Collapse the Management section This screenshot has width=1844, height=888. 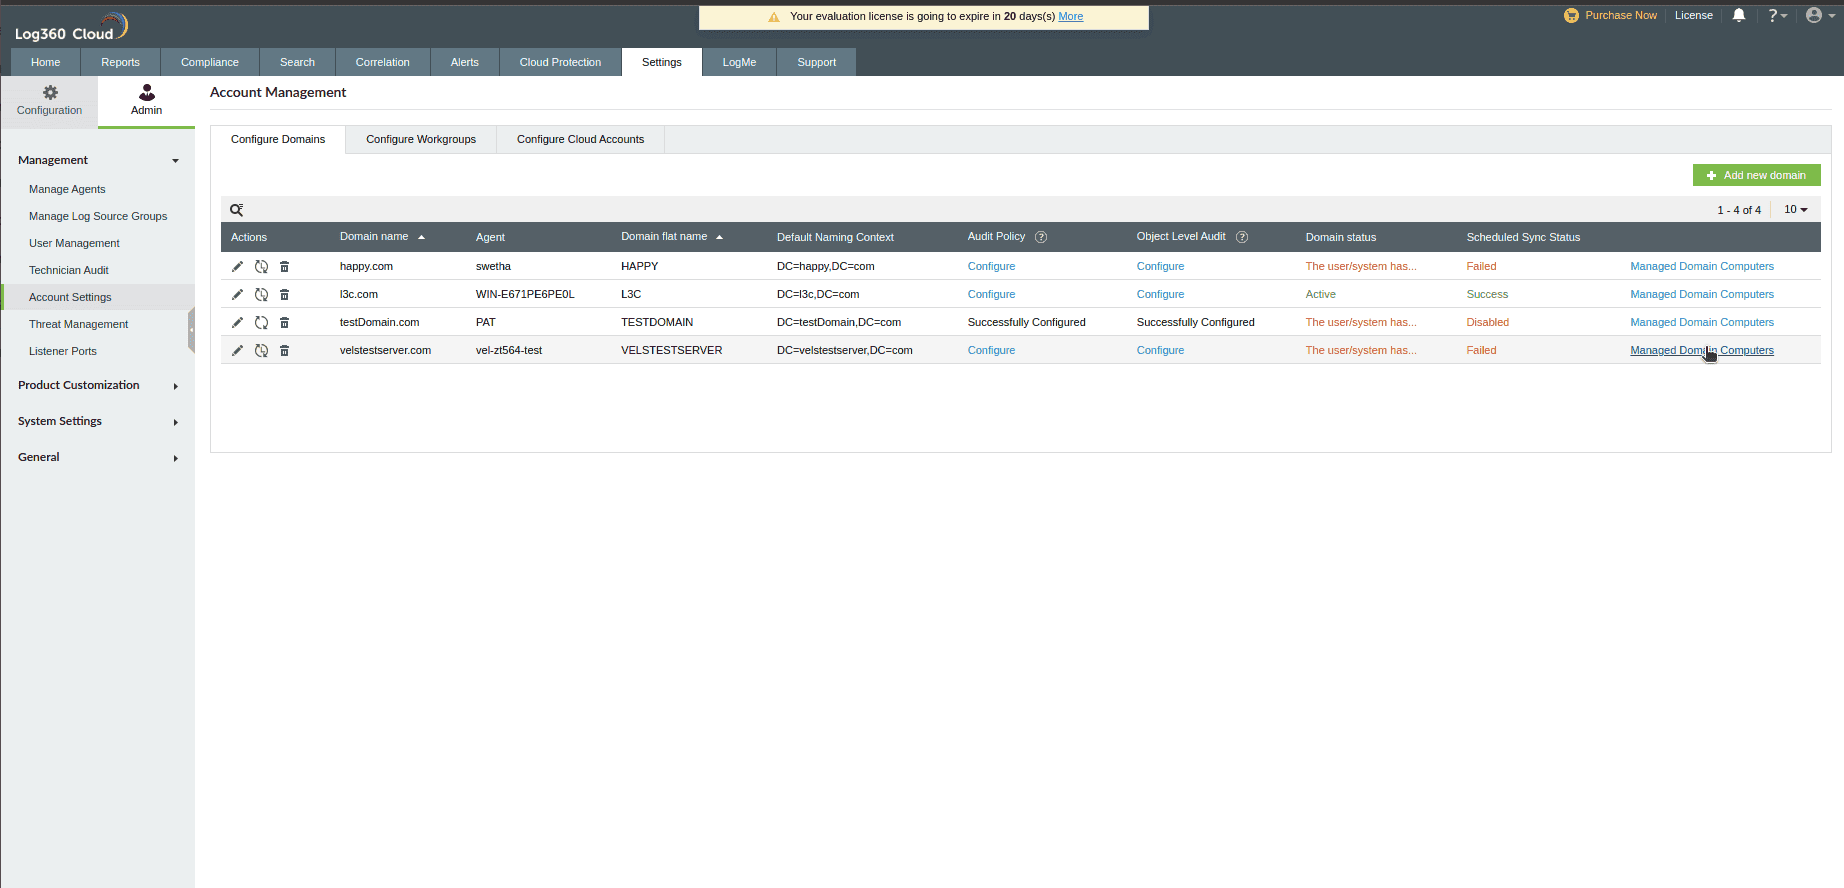(x=175, y=161)
